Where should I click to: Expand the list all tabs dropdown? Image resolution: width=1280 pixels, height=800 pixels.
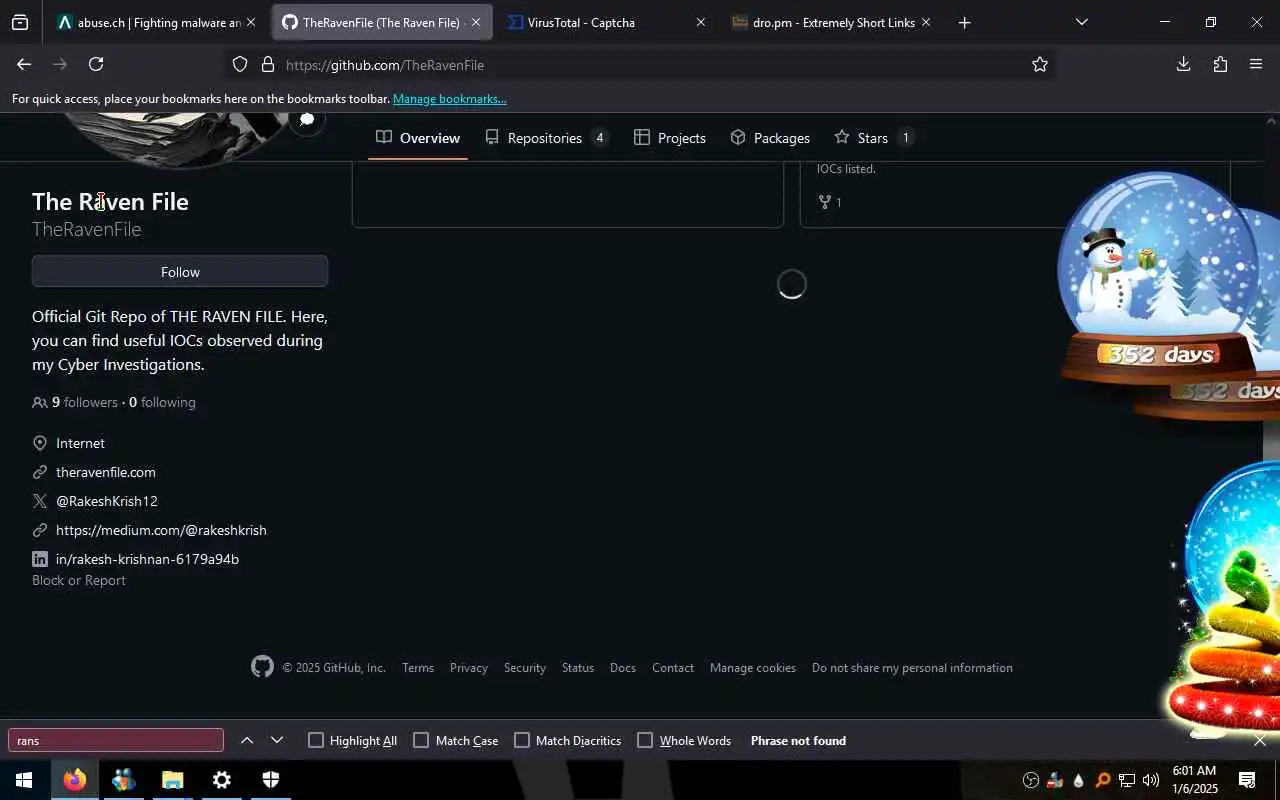(x=1081, y=22)
